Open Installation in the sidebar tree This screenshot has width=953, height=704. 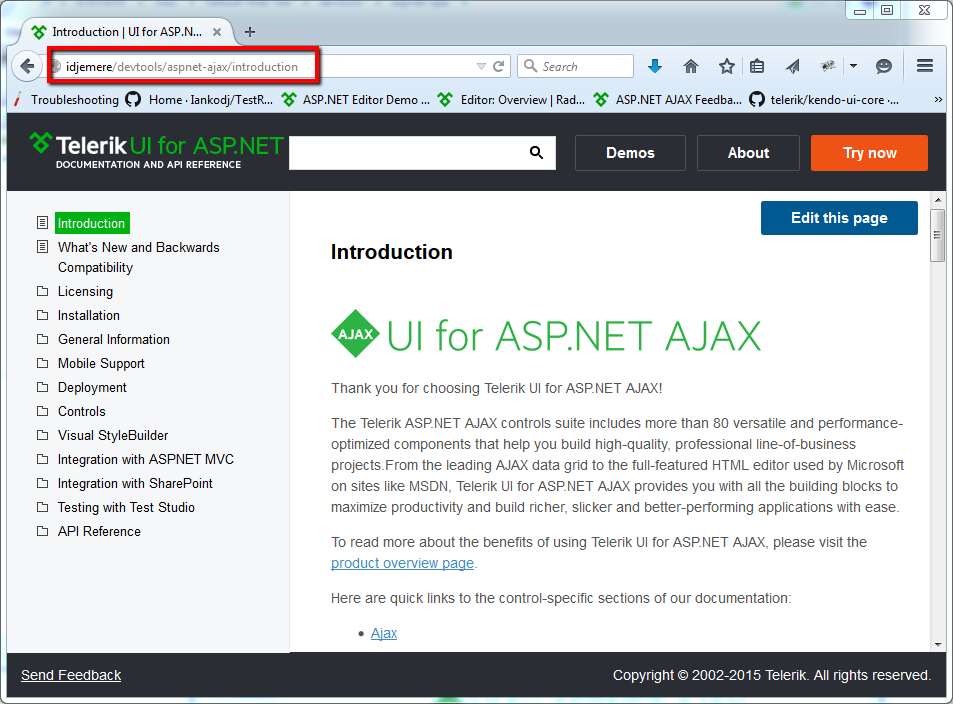click(89, 315)
